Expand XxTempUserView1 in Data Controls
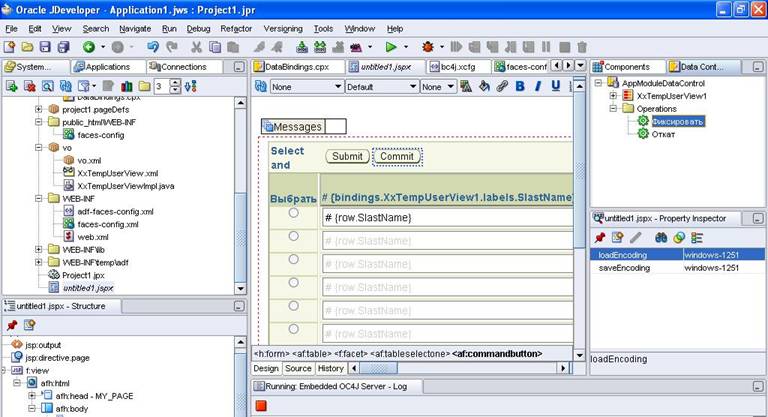768x417 pixels. tap(613, 96)
